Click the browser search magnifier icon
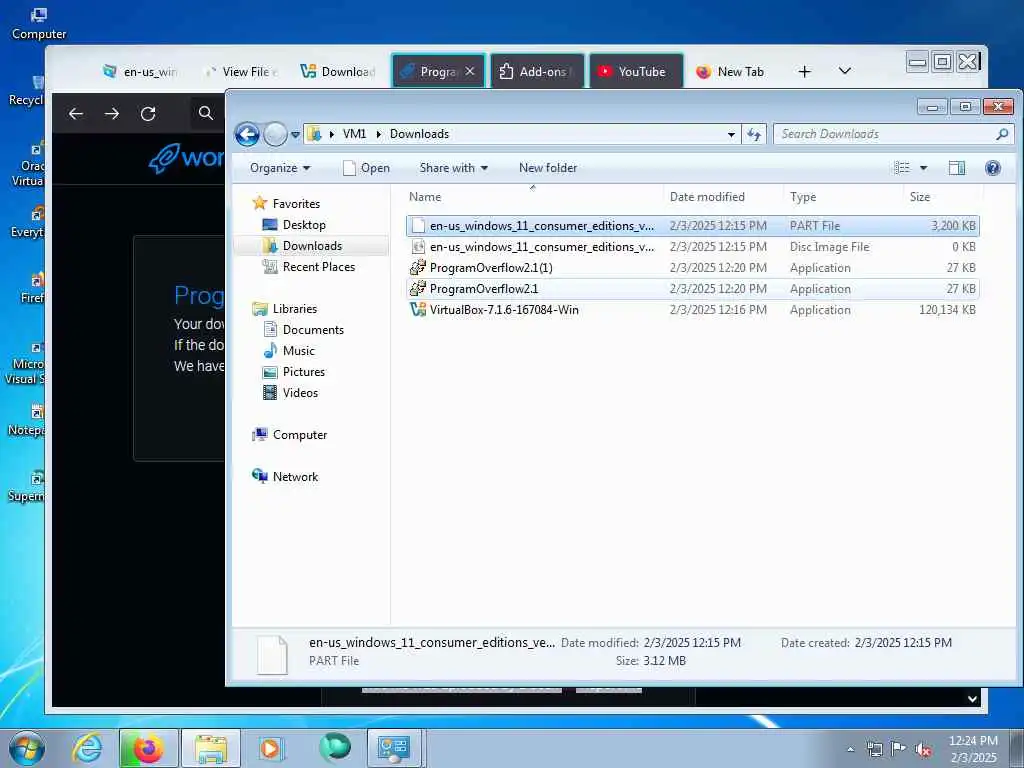This screenshot has width=1024, height=768. pos(206,113)
